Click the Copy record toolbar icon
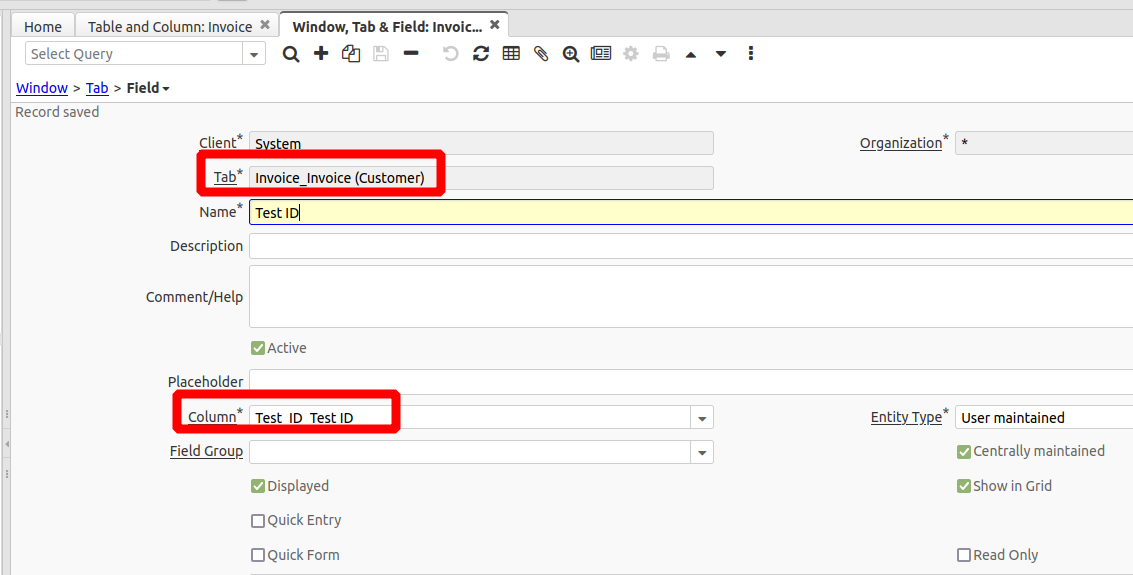The width and height of the screenshot is (1133, 575). [x=351, y=54]
